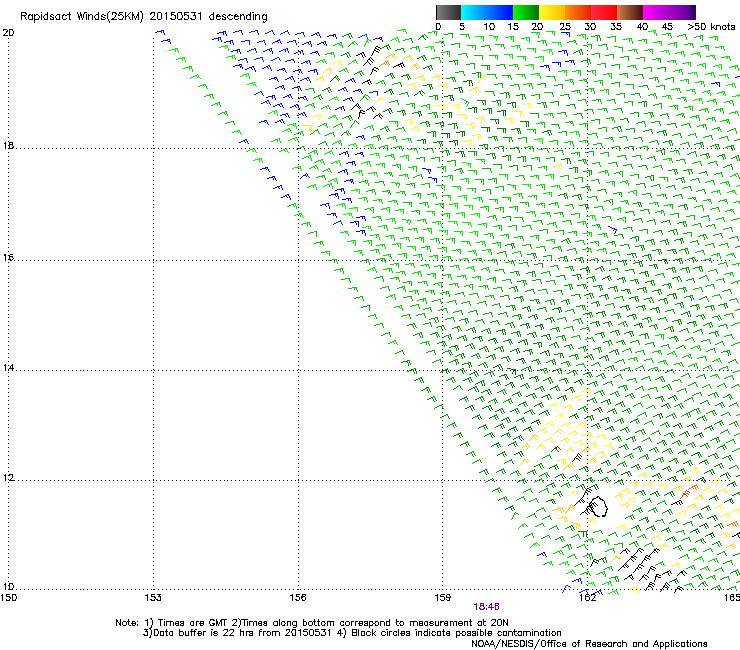Select the gray 0-5 knots legend segment
The width and height of the screenshot is (740, 650).
click(448, 12)
